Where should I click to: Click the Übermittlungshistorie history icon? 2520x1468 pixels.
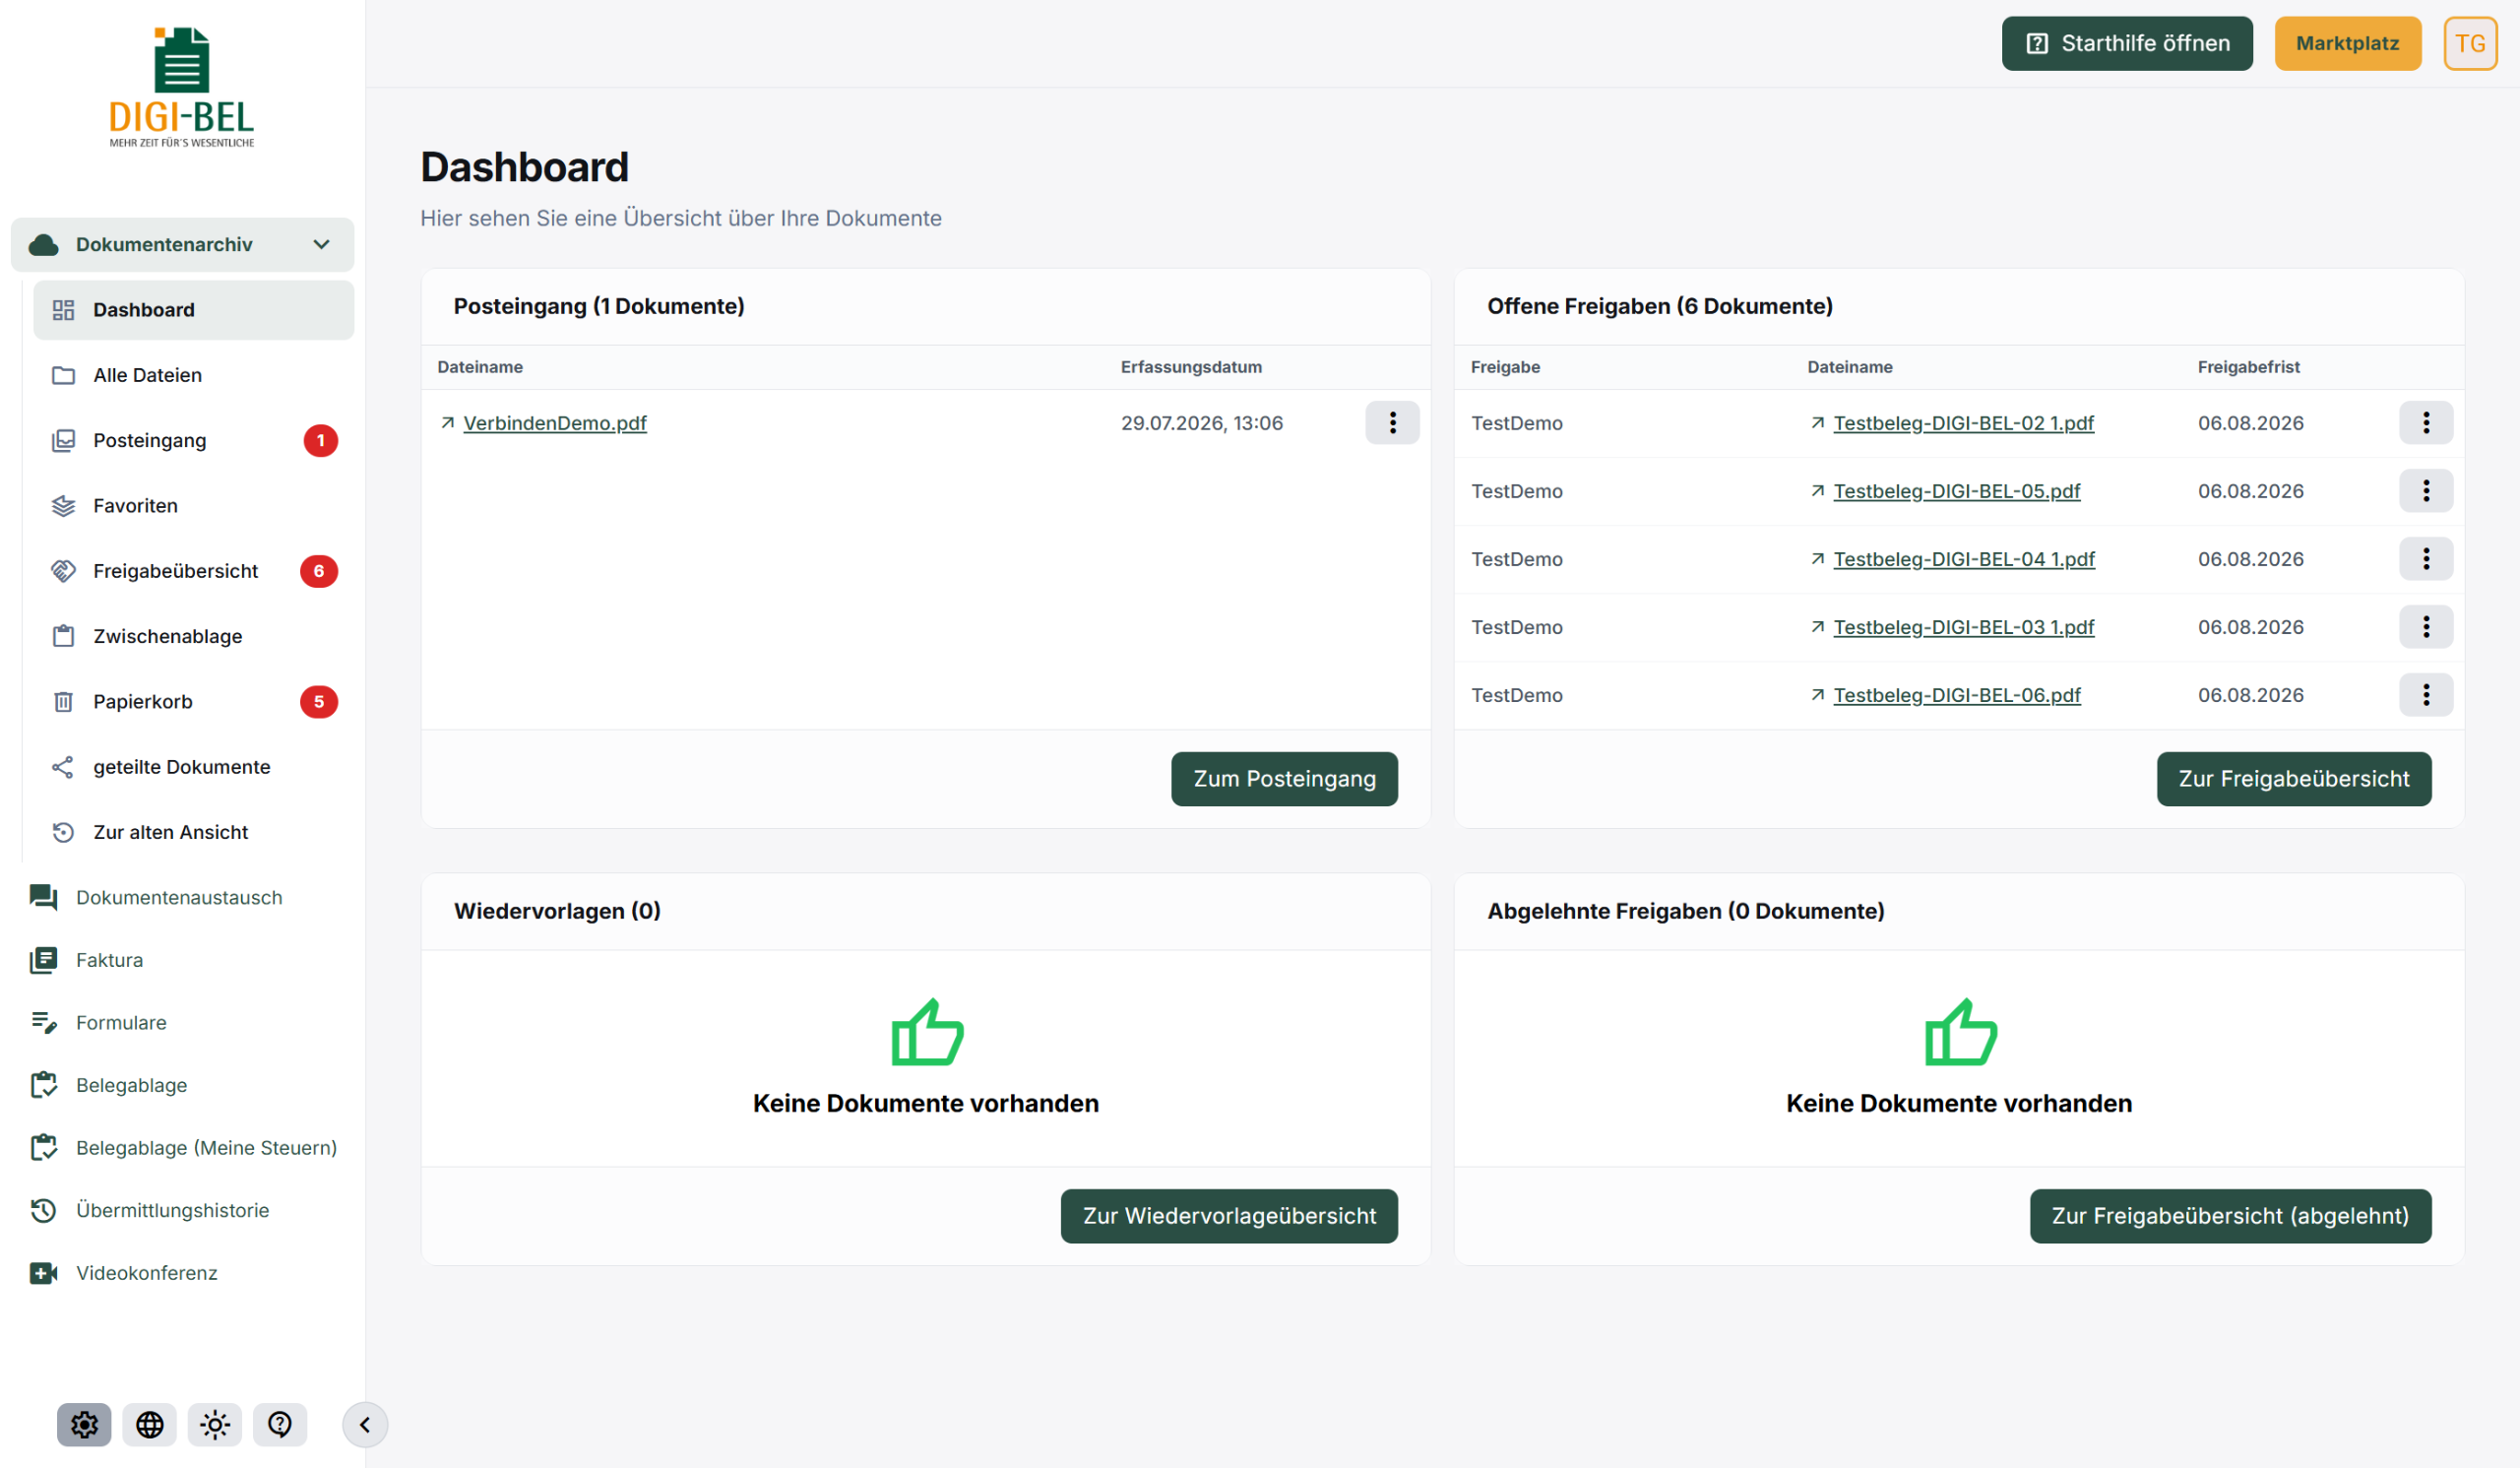43,1210
